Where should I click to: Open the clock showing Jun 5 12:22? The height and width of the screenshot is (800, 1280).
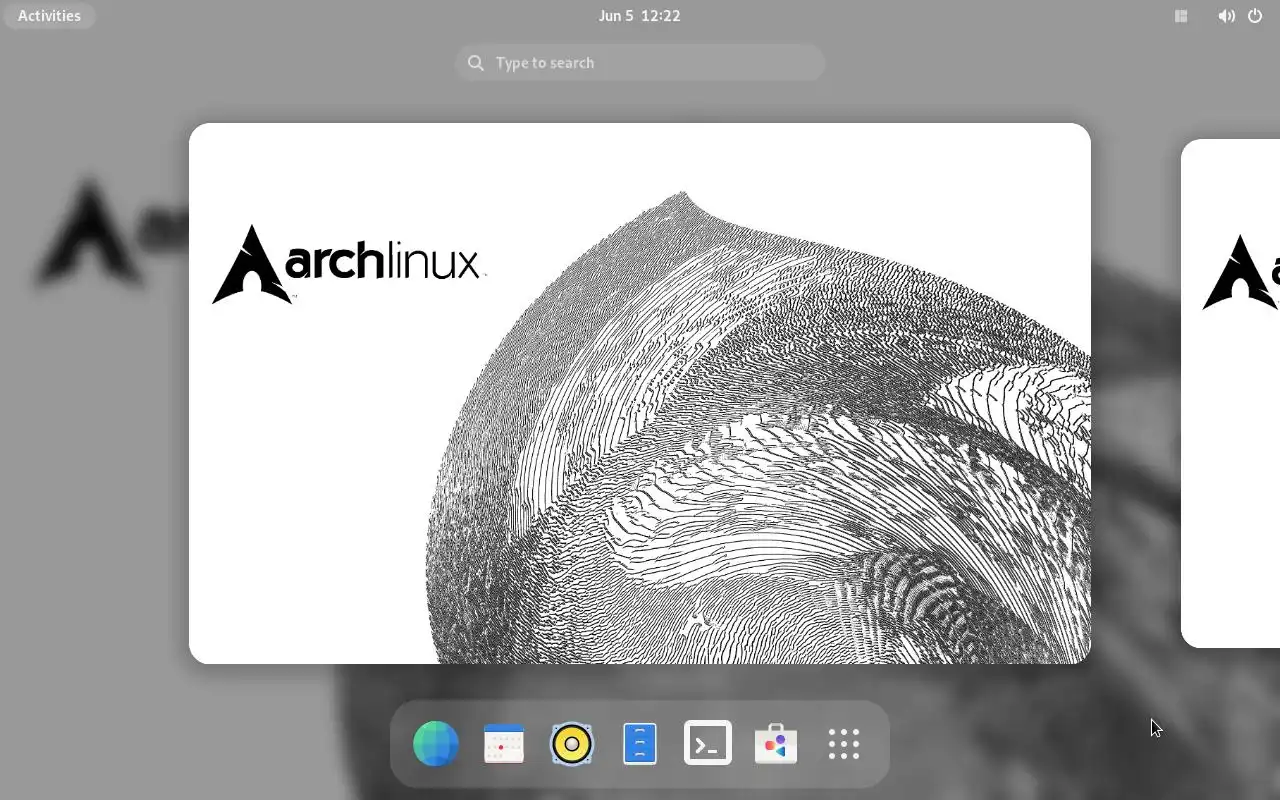(x=639, y=16)
